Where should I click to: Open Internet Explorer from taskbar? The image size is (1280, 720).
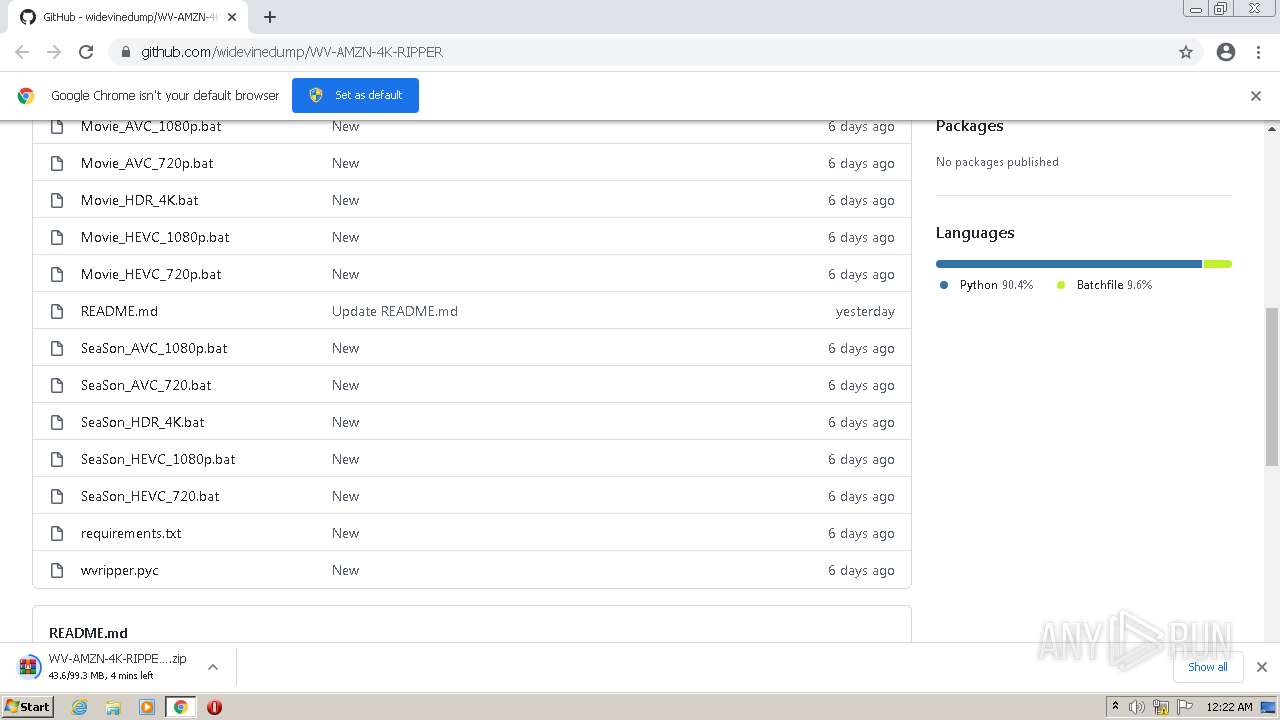[80, 707]
